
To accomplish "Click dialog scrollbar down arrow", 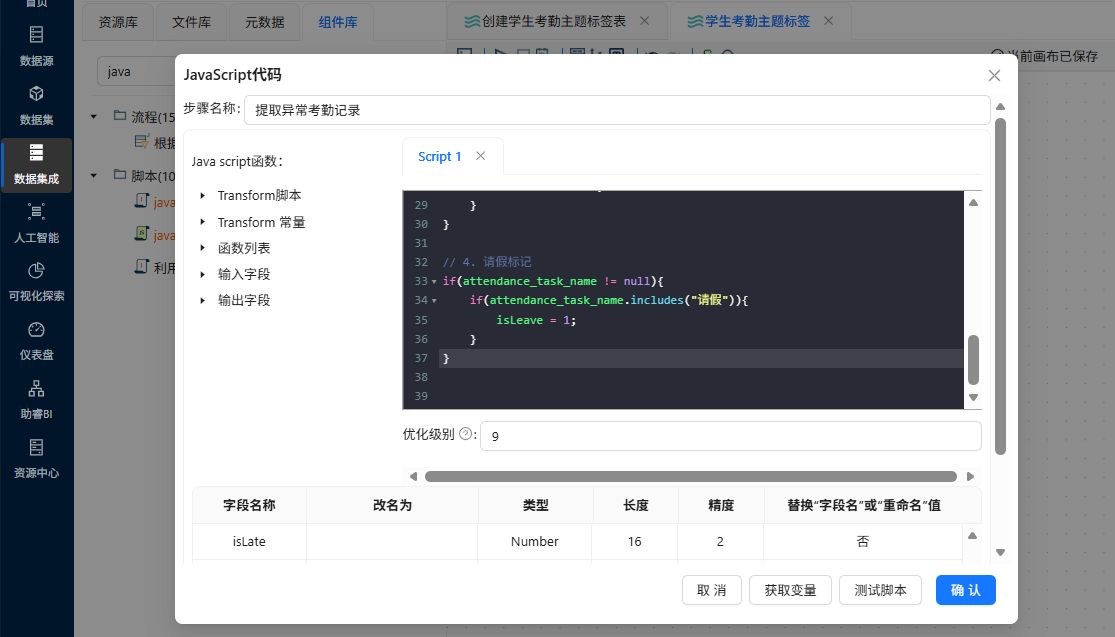I will pyautogui.click(x=1001, y=552).
